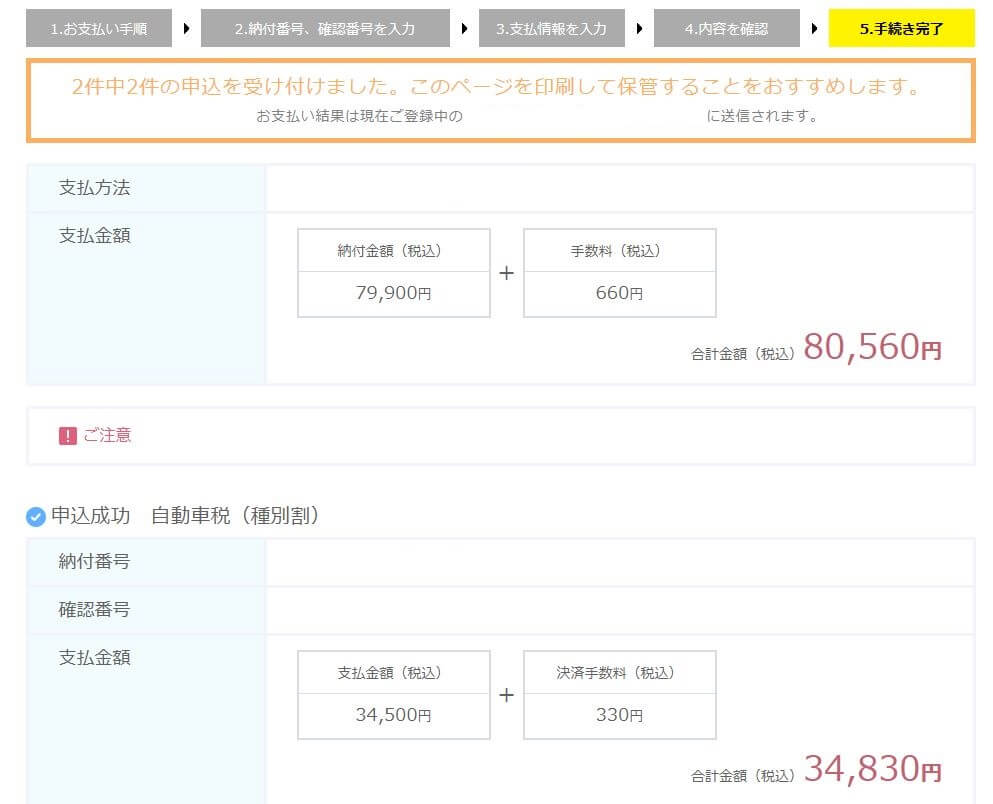Select step 2.納付番号、確認番号を入力
Screen dimensions: 993x804
pos(325,28)
